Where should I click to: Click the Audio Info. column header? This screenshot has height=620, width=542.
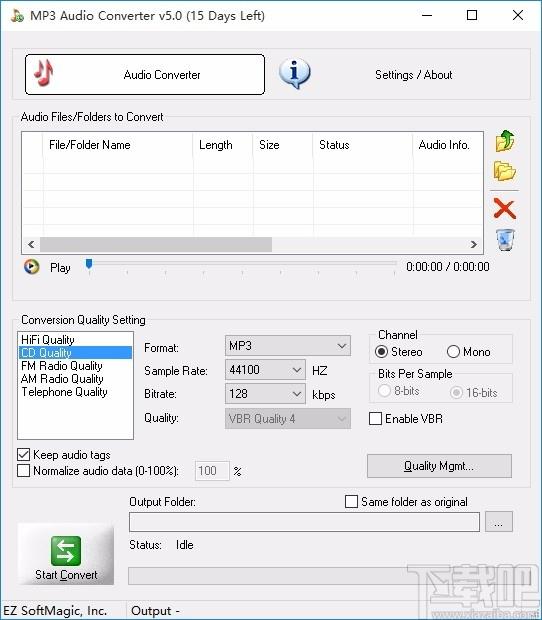(x=448, y=145)
